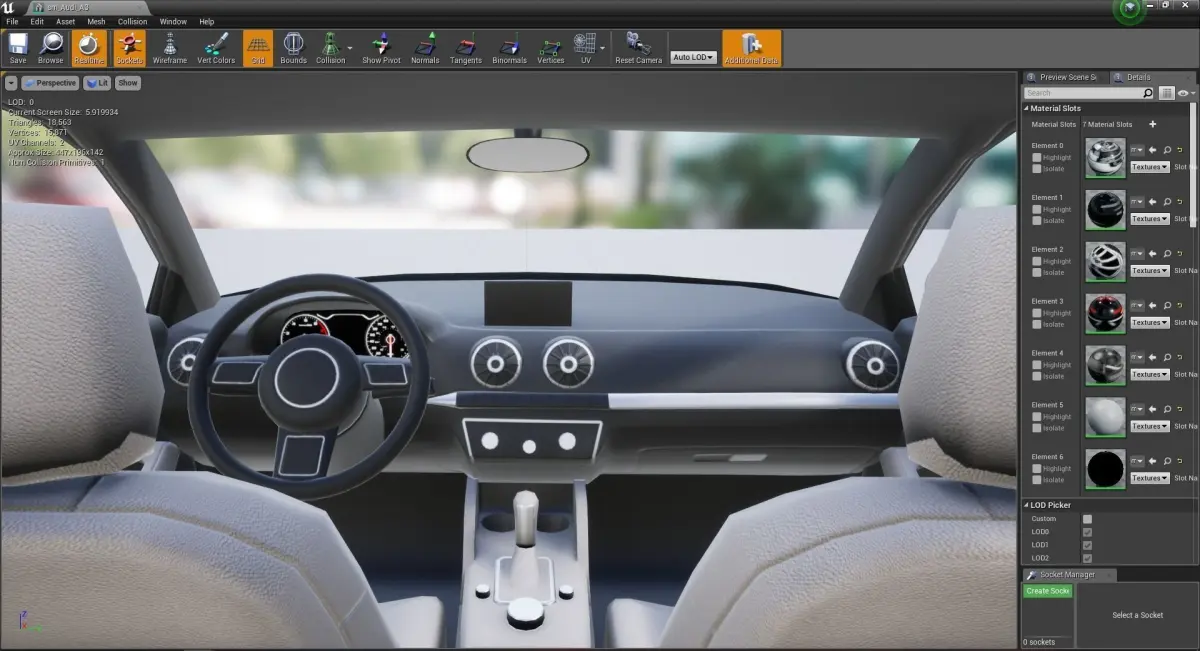The width and height of the screenshot is (1200, 651).
Task: Collapse the LOD Picker section
Action: [x=1026, y=505]
